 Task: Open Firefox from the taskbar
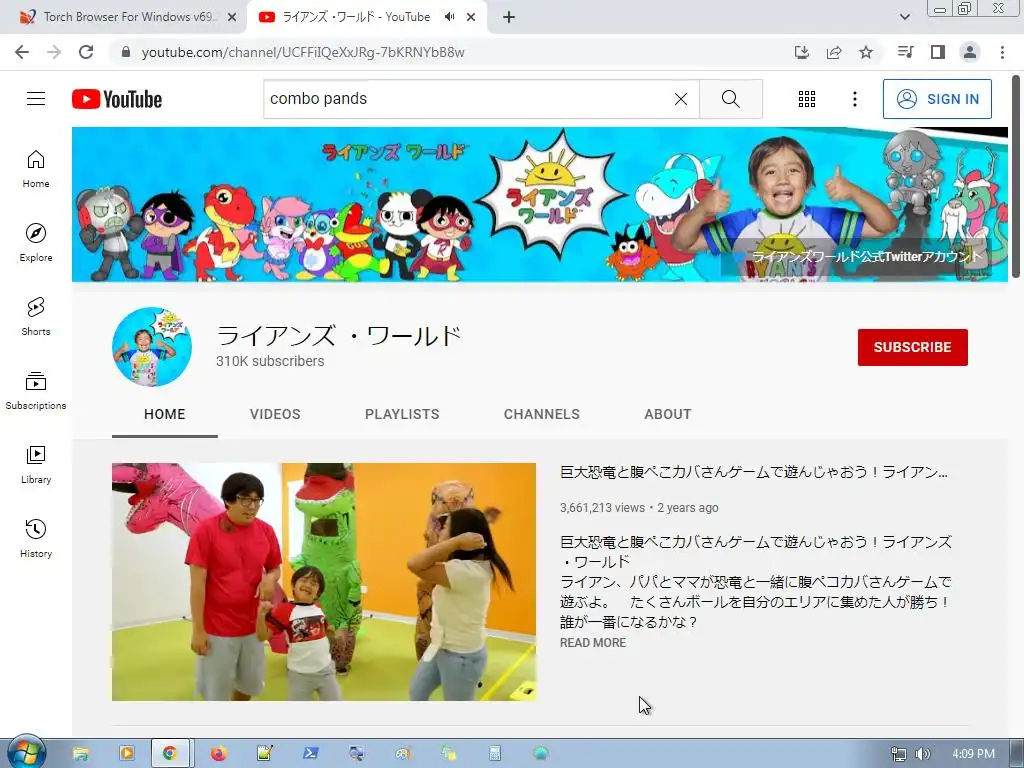coord(218,754)
